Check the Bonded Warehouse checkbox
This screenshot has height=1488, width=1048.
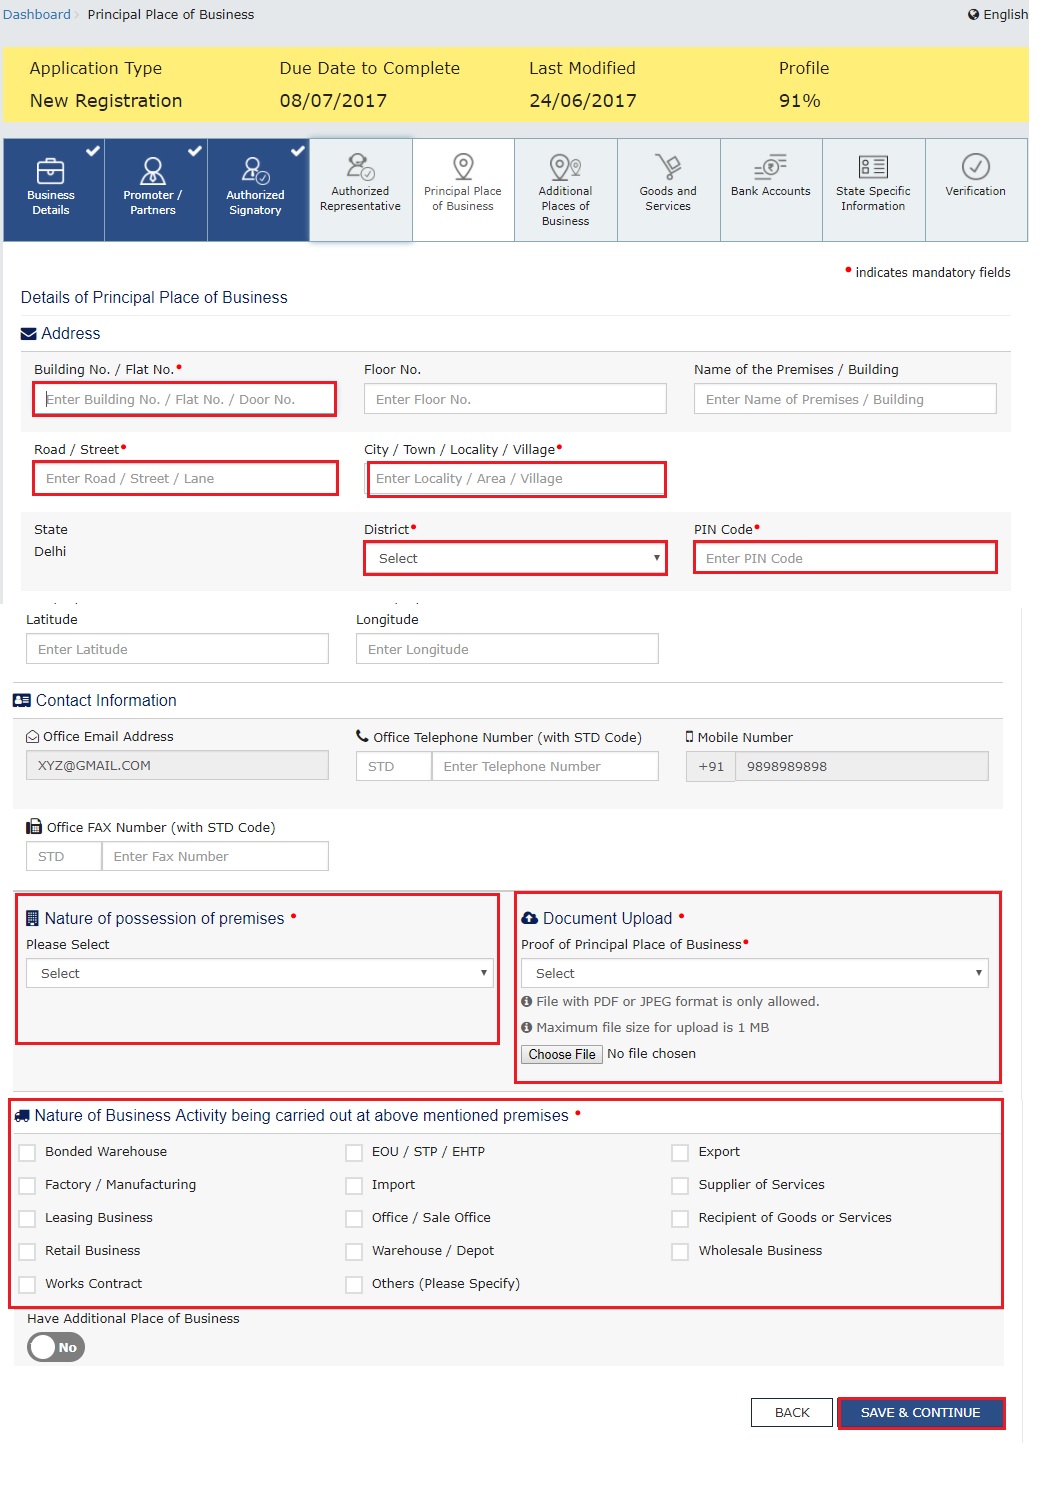pyautogui.click(x=28, y=1153)
